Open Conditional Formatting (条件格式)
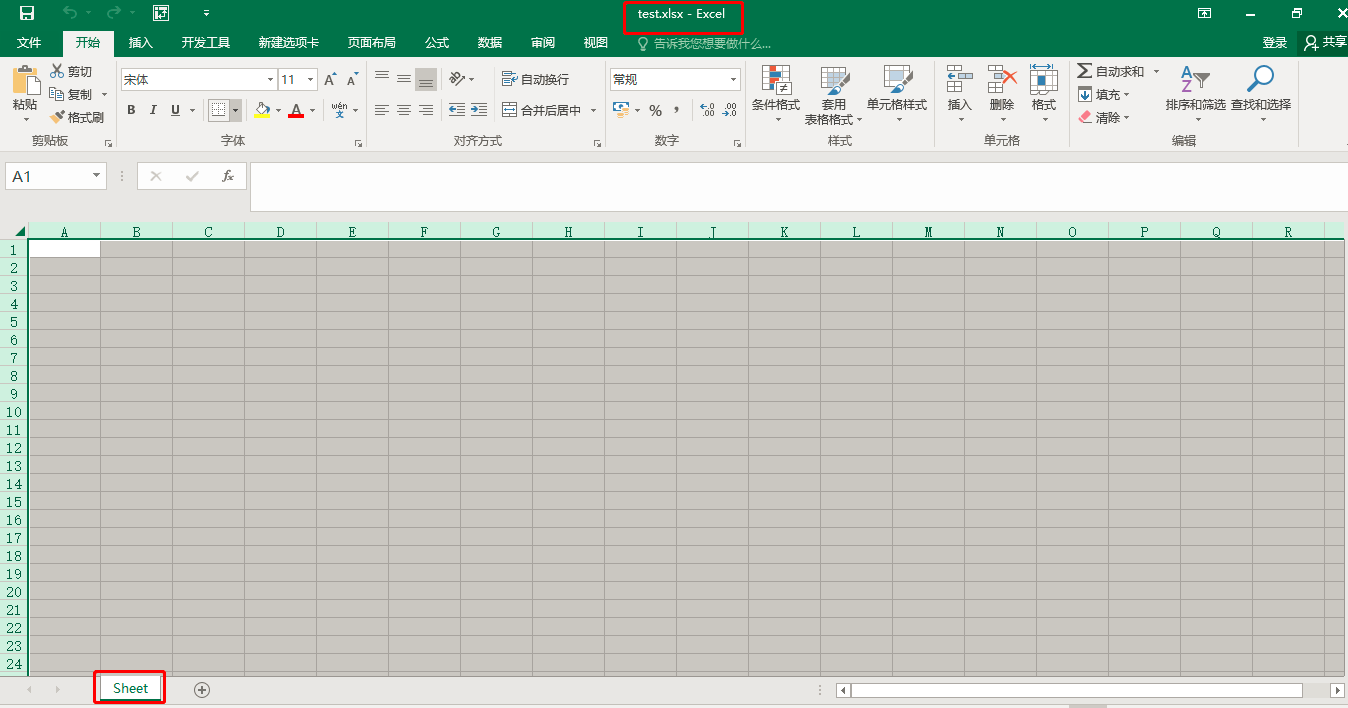1348x708 pixels. pos(776,95)
